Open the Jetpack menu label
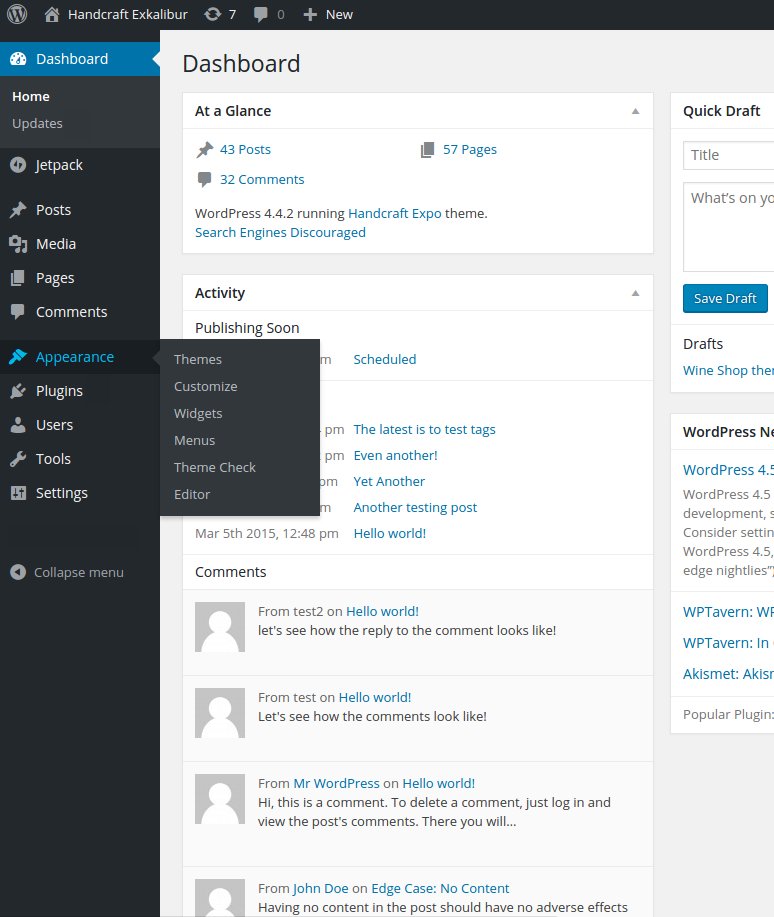 point(59,165)
